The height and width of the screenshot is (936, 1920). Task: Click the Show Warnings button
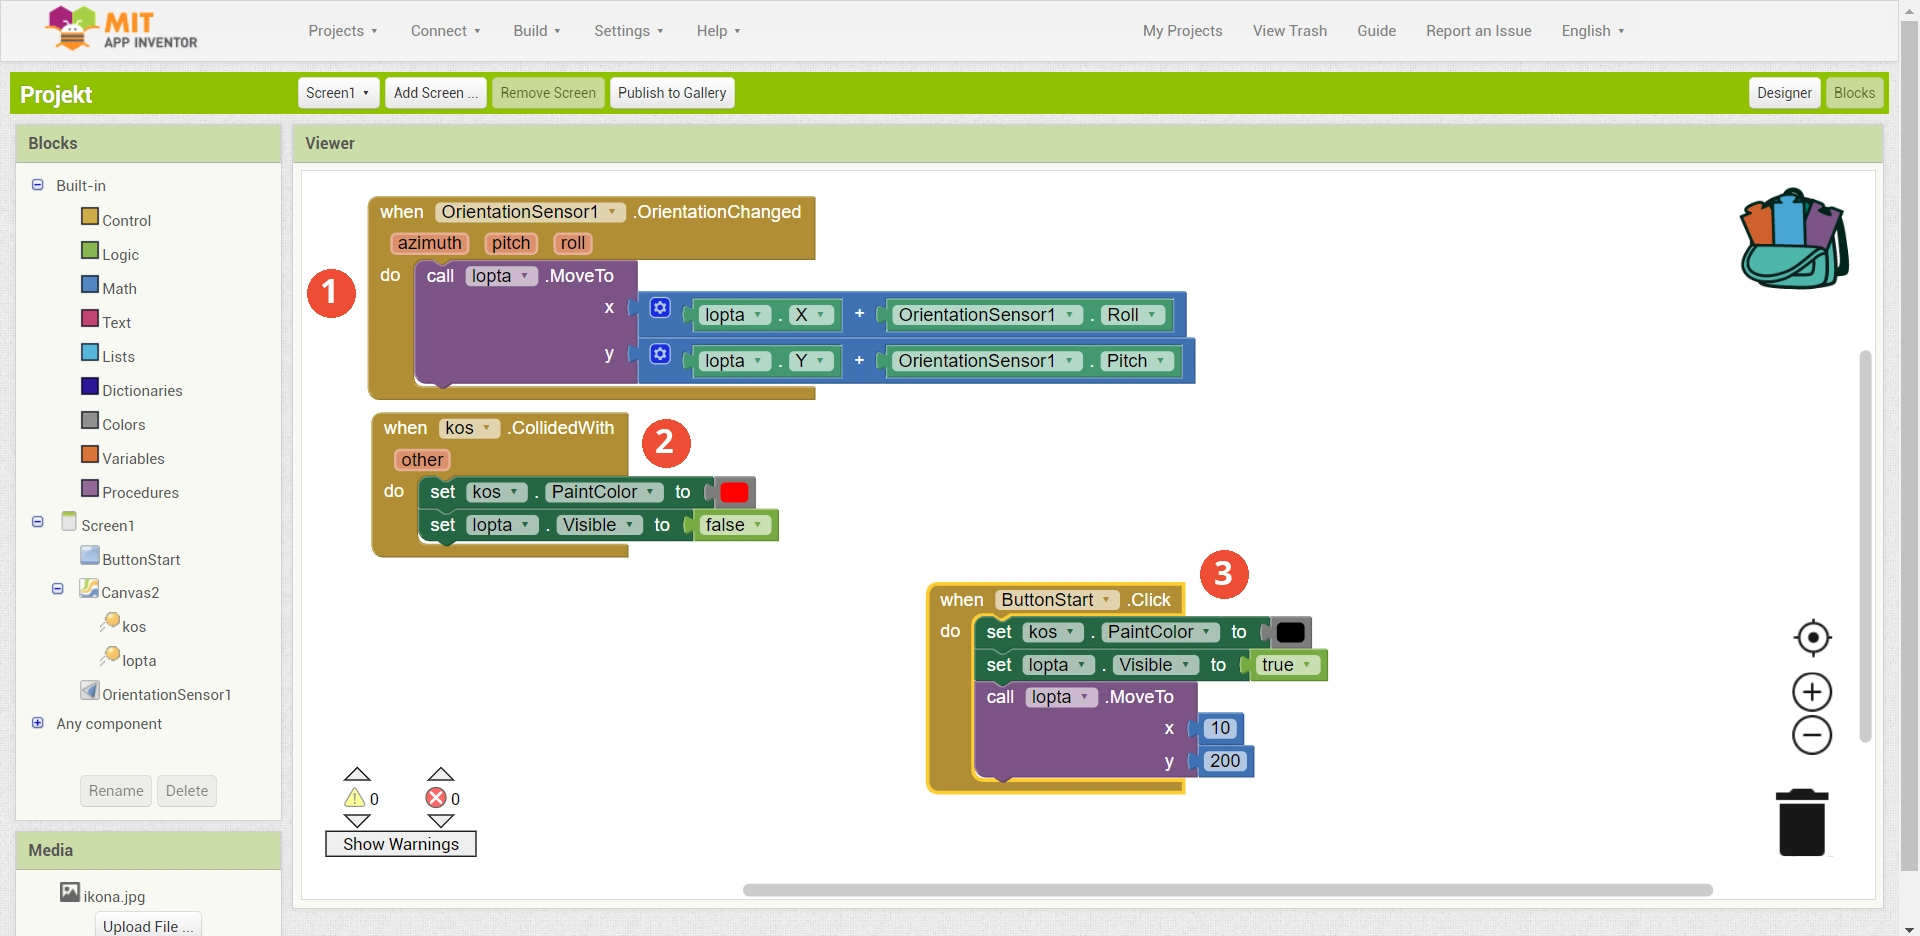[401, 844]
